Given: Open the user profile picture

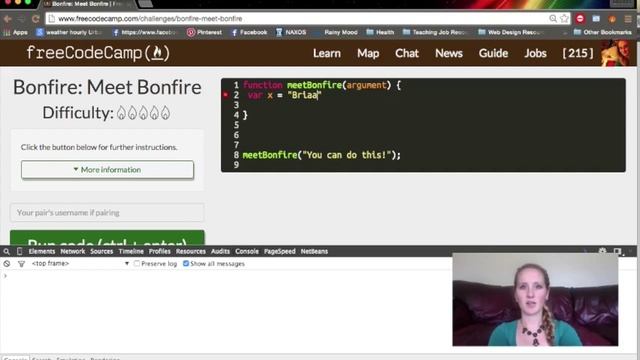Looking at the screenshot, I should [616, 53].
